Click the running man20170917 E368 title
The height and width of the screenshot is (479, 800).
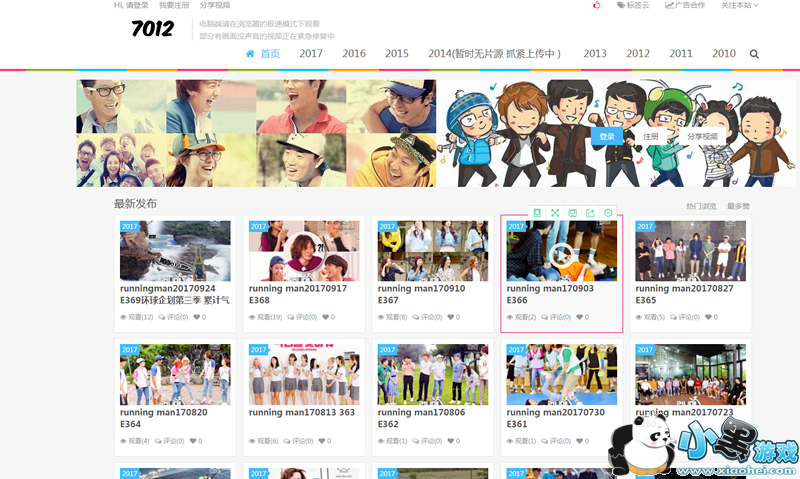tap(298, 294)
